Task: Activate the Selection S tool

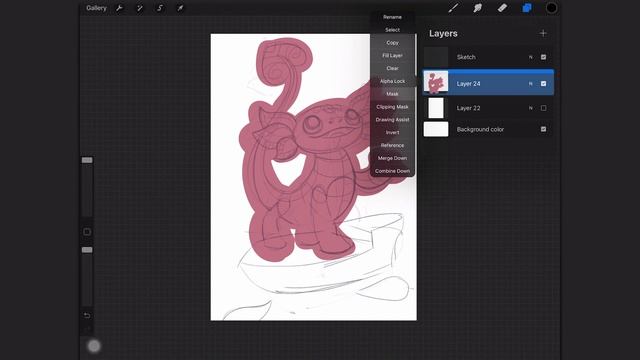Action: [160, 8]
